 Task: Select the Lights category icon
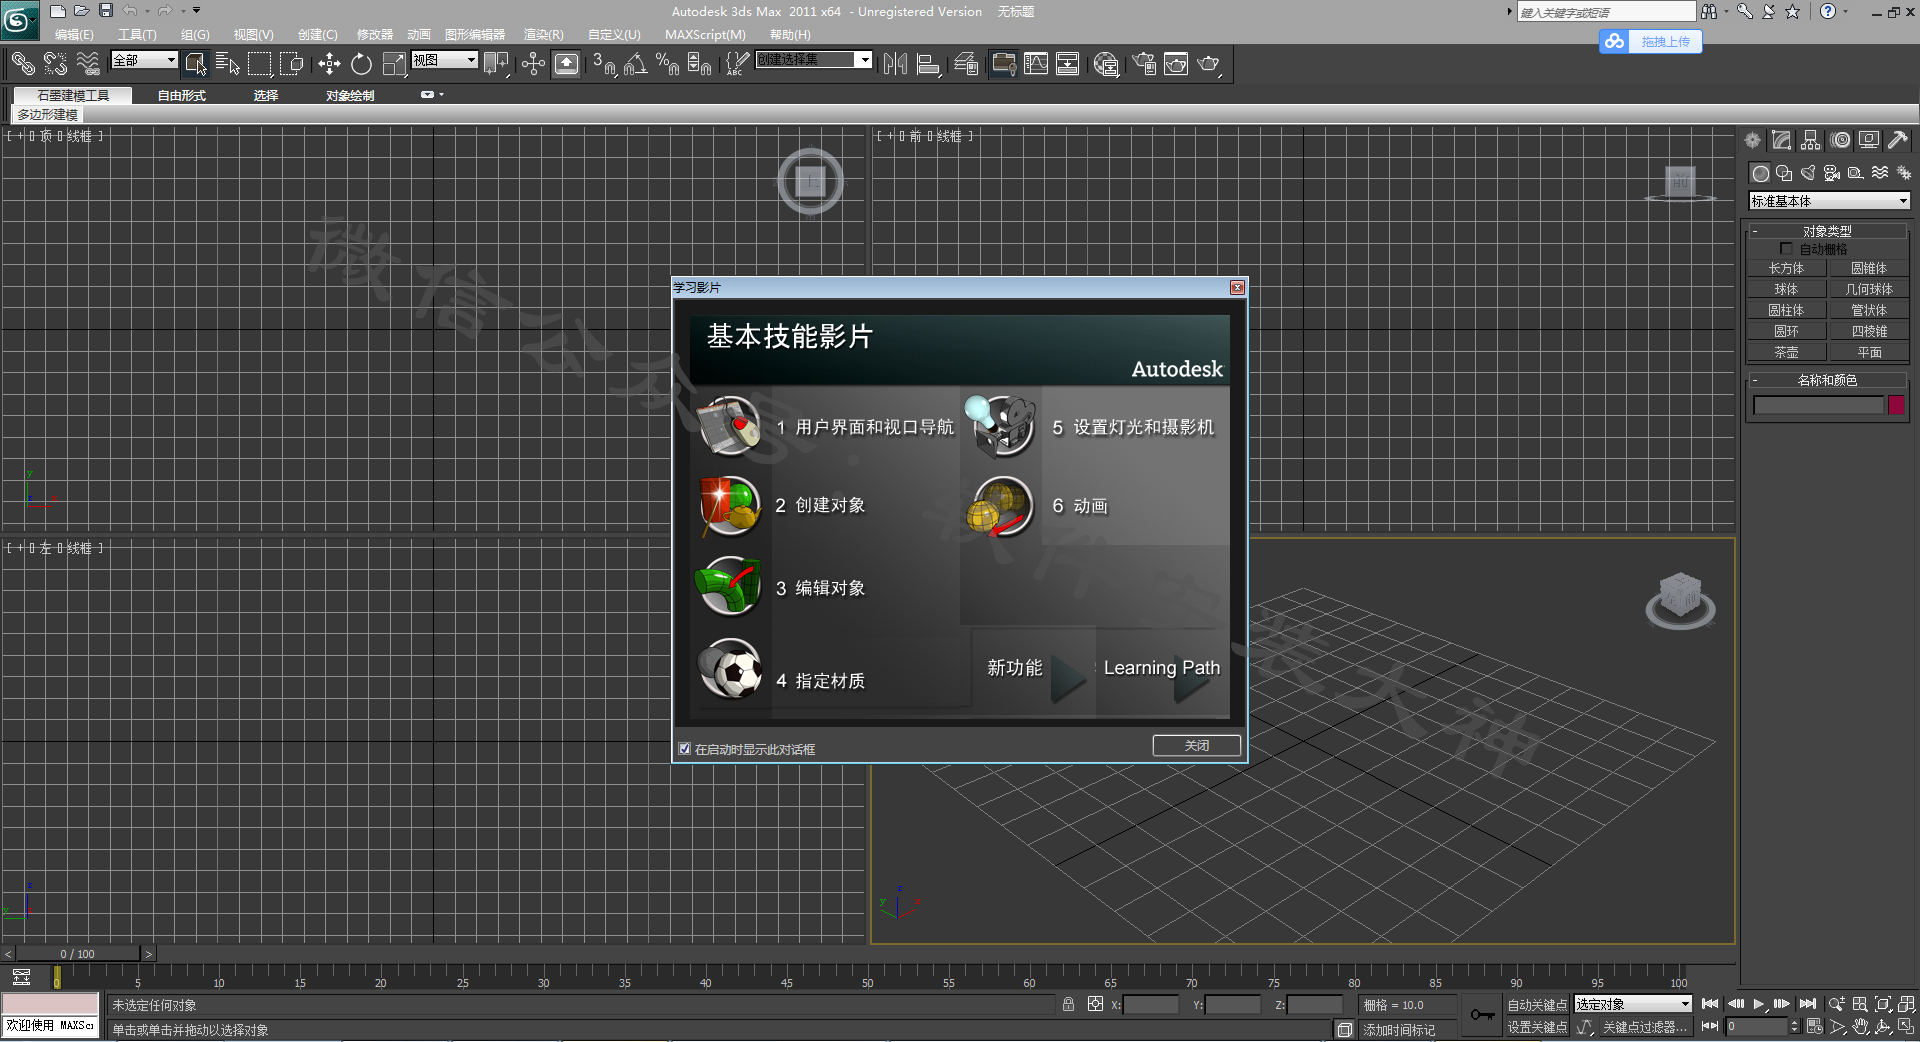coord(1808,173)
